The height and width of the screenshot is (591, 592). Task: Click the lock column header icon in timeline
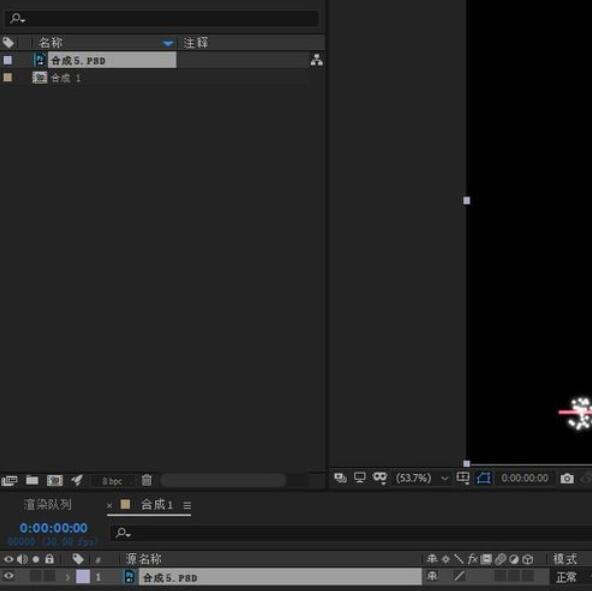coord(49,559)
